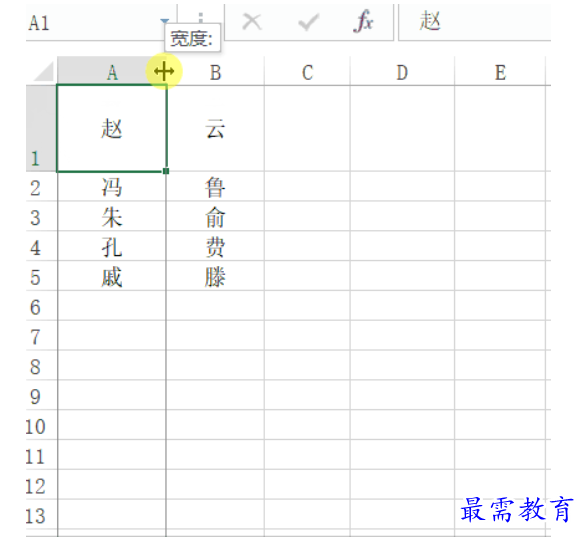The image size is (582, 541).
Task: Click the fill handle of cell A1
Action: click(x=166, y=171)
